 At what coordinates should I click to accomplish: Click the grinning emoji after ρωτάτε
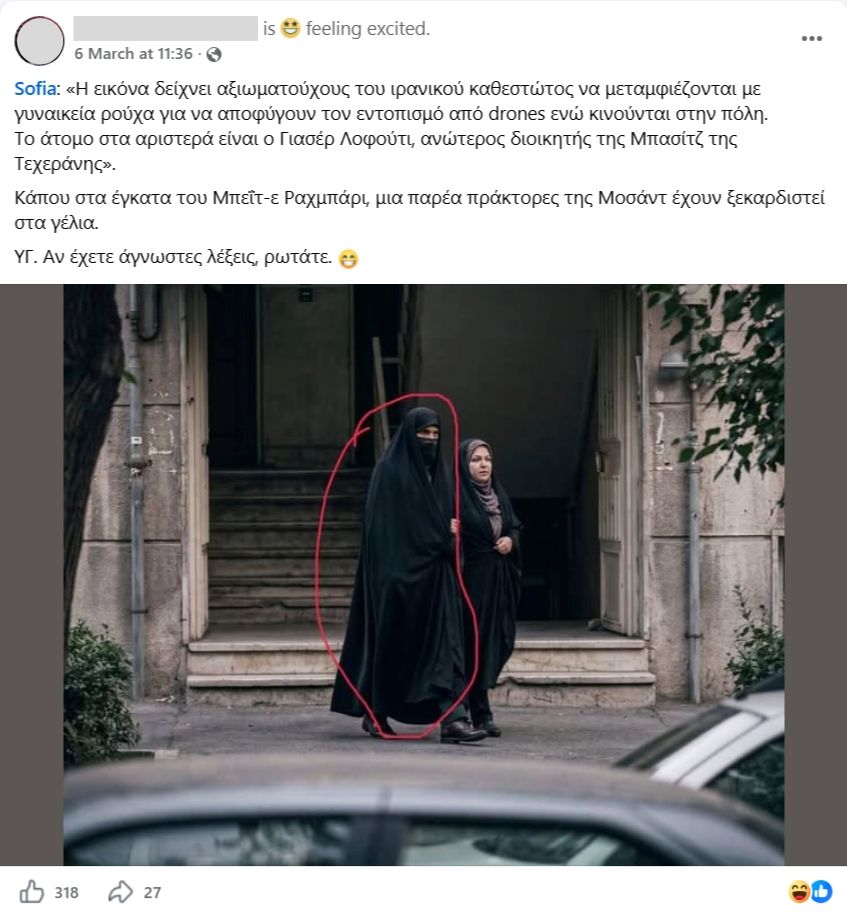click(348, 259)
